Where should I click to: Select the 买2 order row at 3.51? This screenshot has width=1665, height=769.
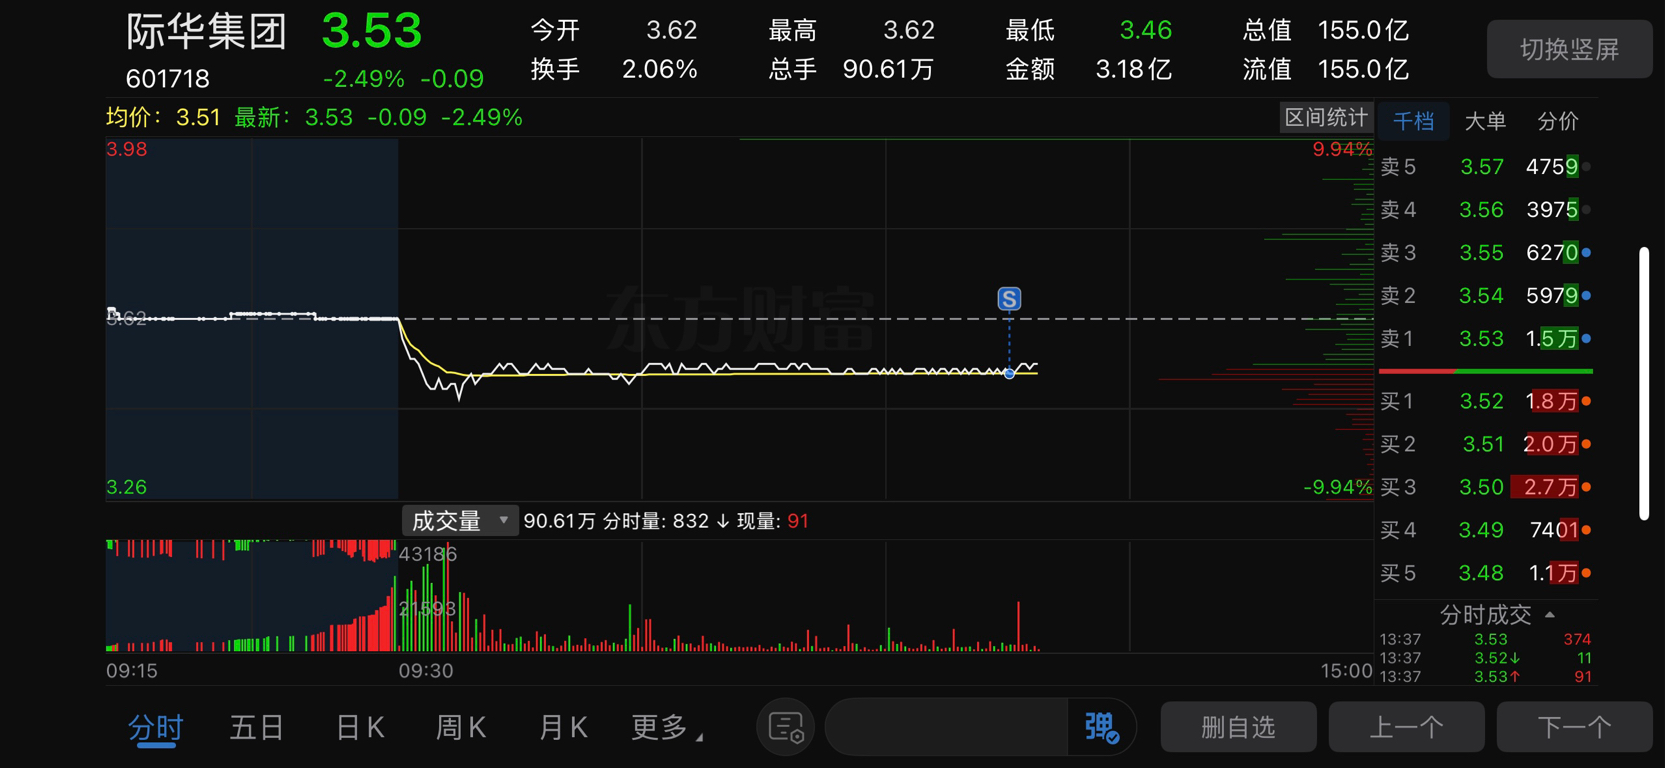pyautogui.click(x=1485, y=444)
